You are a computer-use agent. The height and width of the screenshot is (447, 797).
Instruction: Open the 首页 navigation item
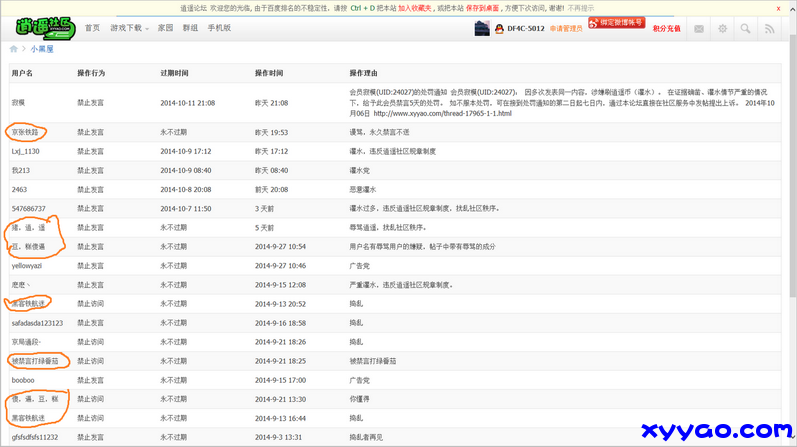(92, 28)
